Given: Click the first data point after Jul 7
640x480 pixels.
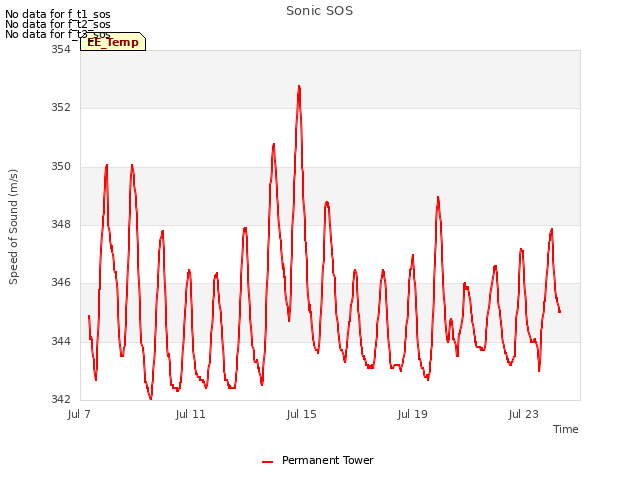Looking at the screenshot, I should click(x=89, y=316).
